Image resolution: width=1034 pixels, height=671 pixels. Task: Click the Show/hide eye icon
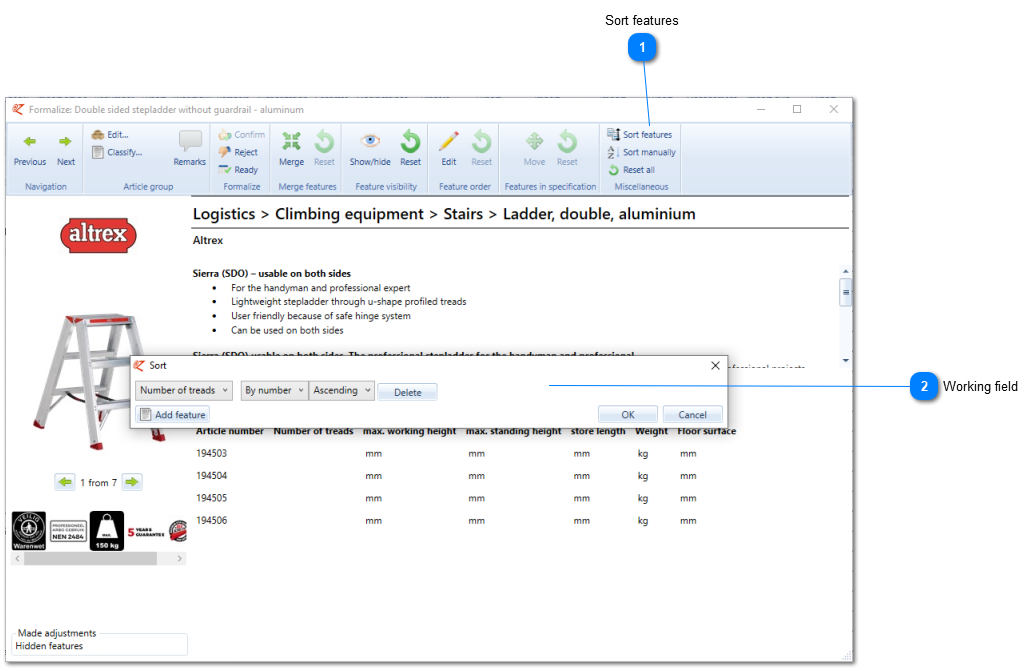click(x=370, y=148)
